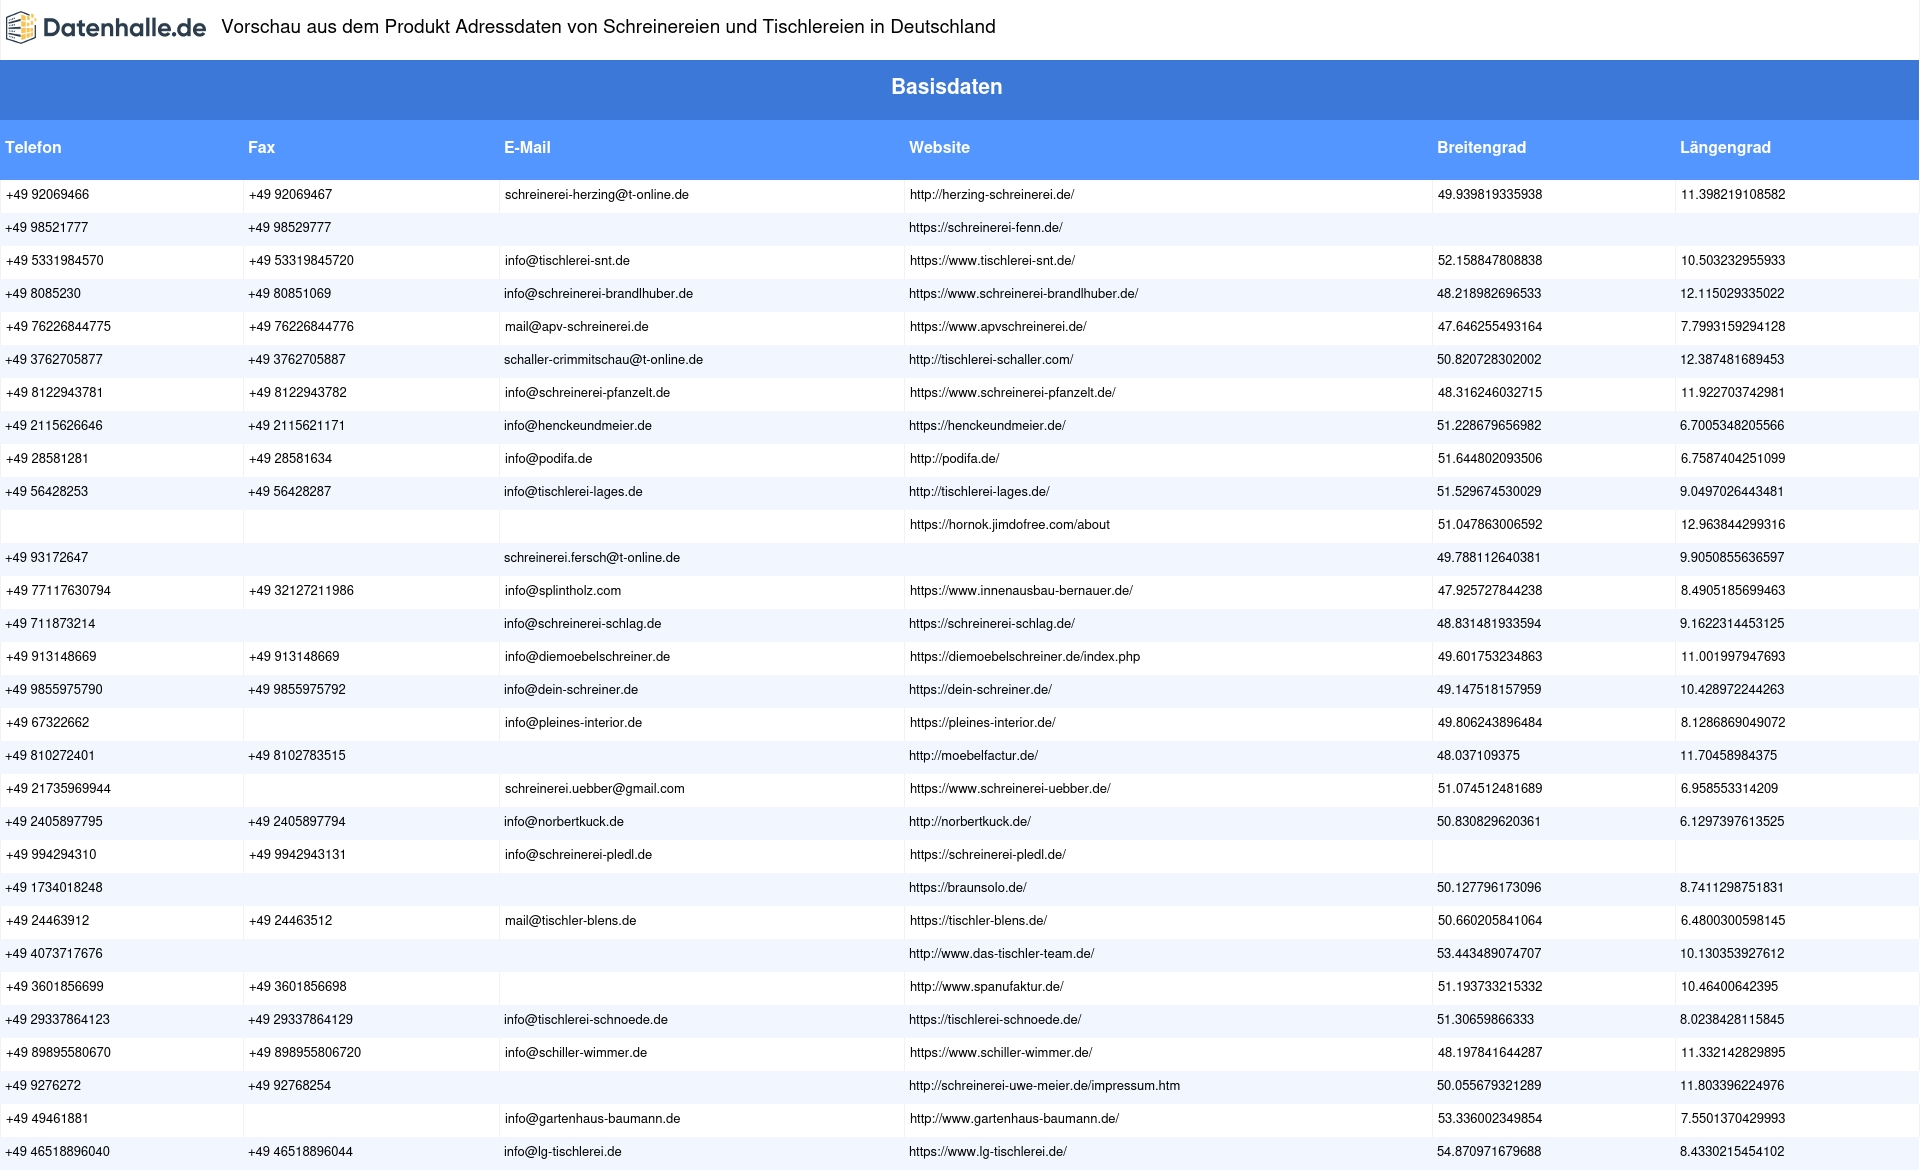Select the Website column header
The height and width of the screenshot is (1170, 1920).
939,147
